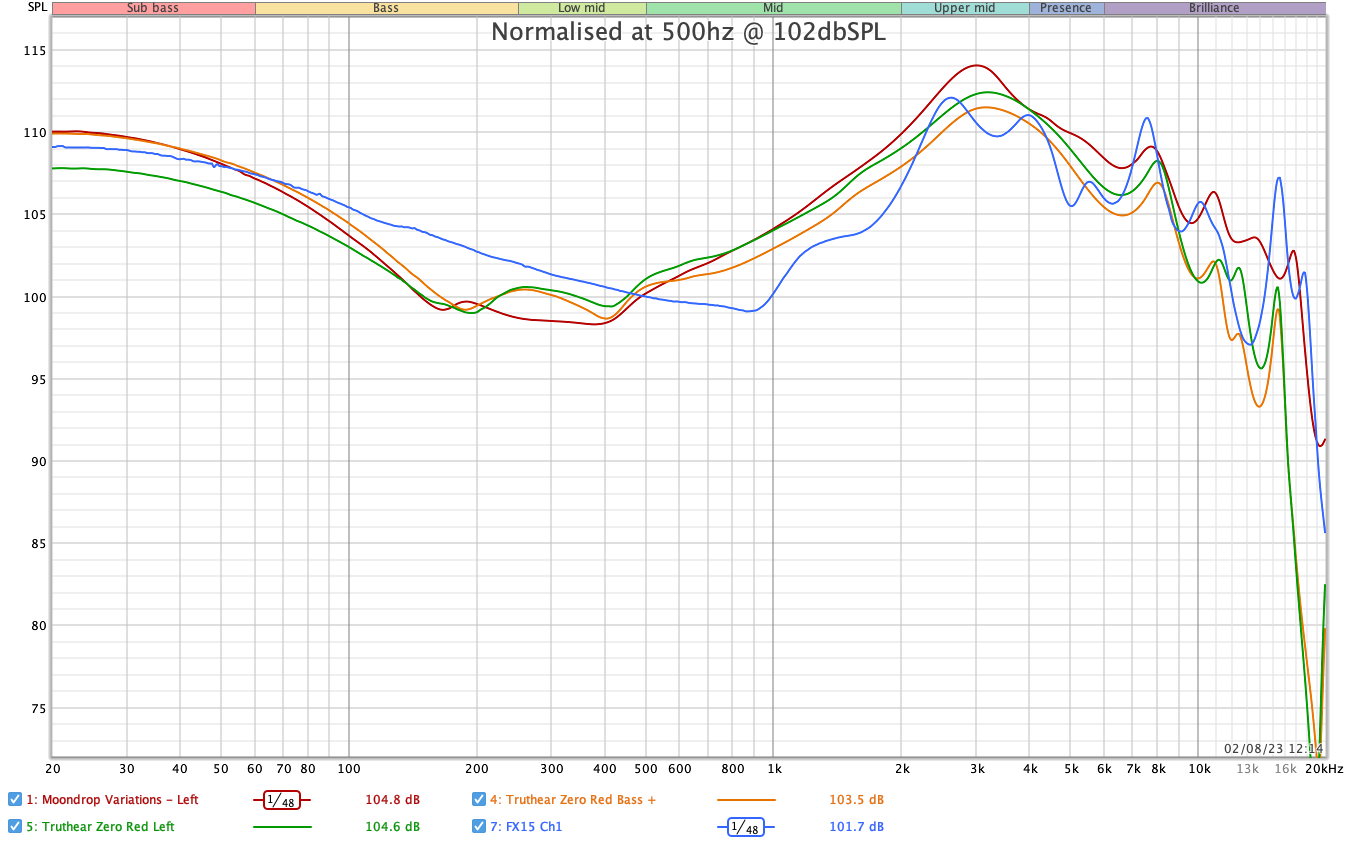This screenshot has width=1352, height=843.
Task: Click the Mid frequency band label
Action: tap(773, 8)
